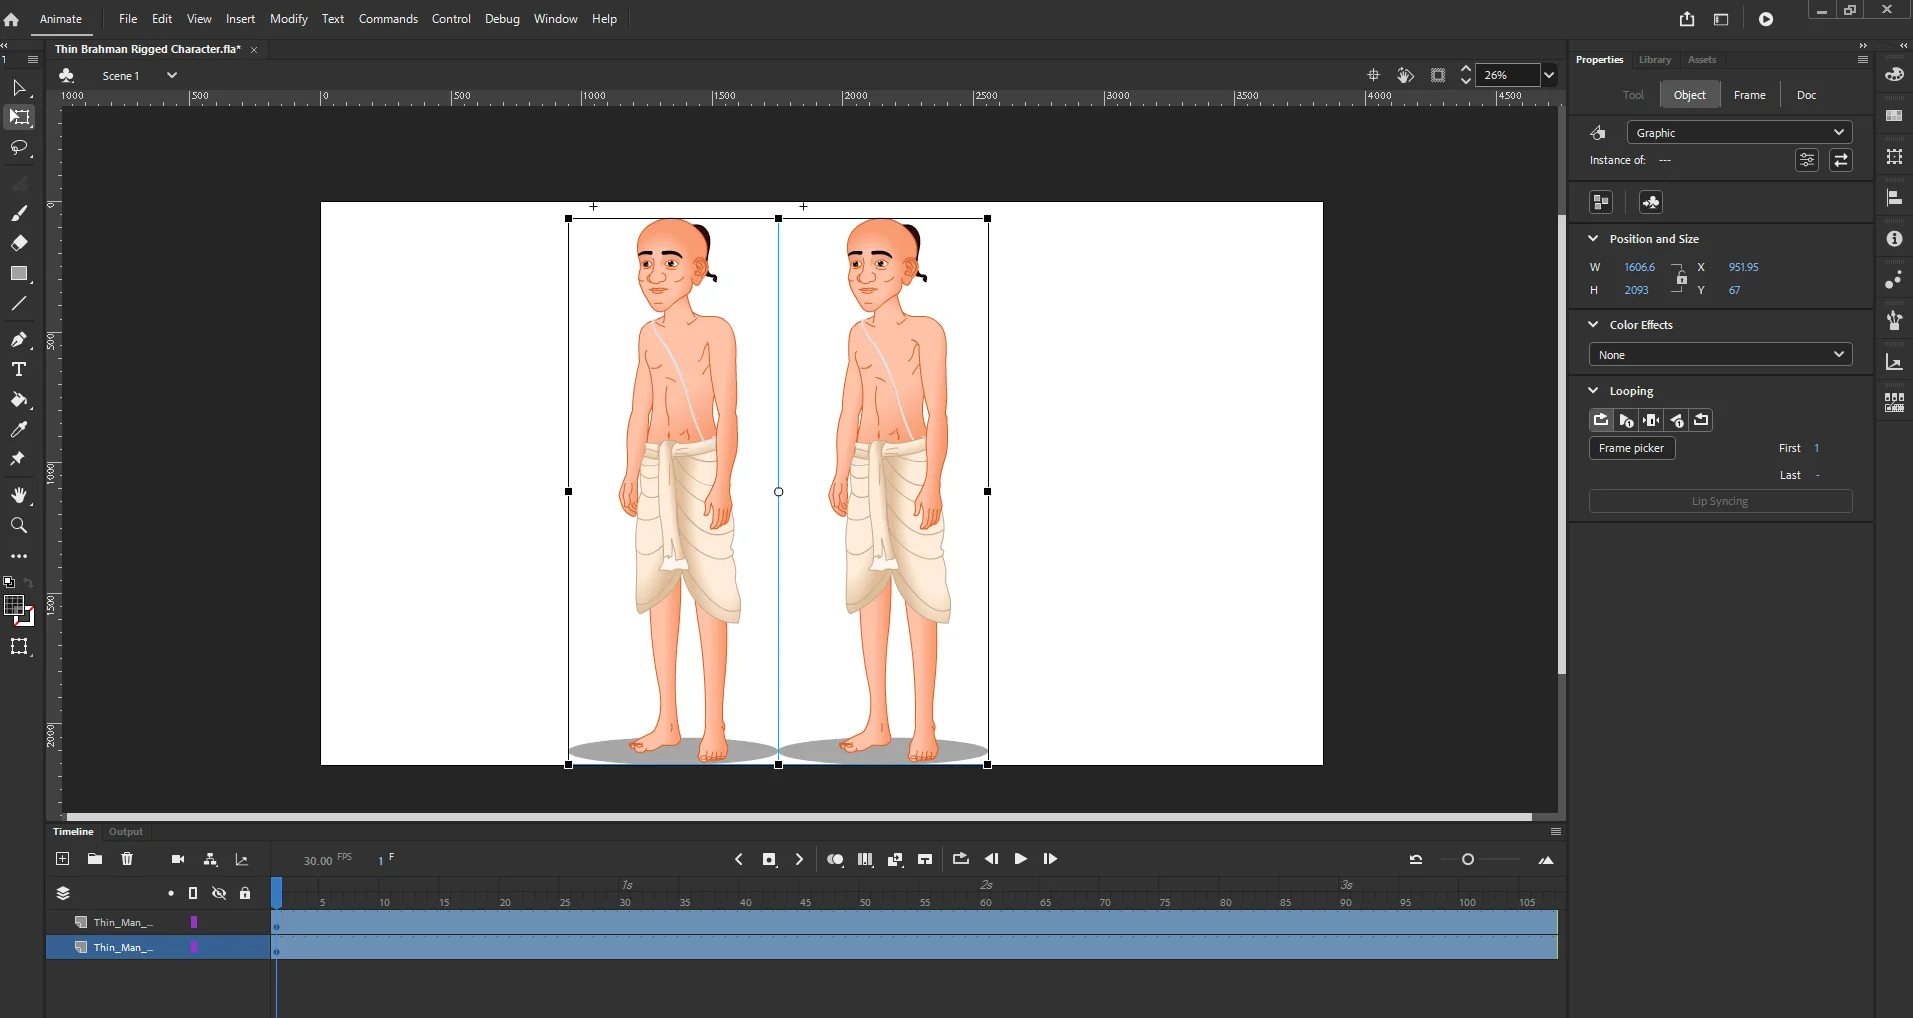Switch to the Frame properties tab
1913x1018 pixels.
pos(1749,95)
